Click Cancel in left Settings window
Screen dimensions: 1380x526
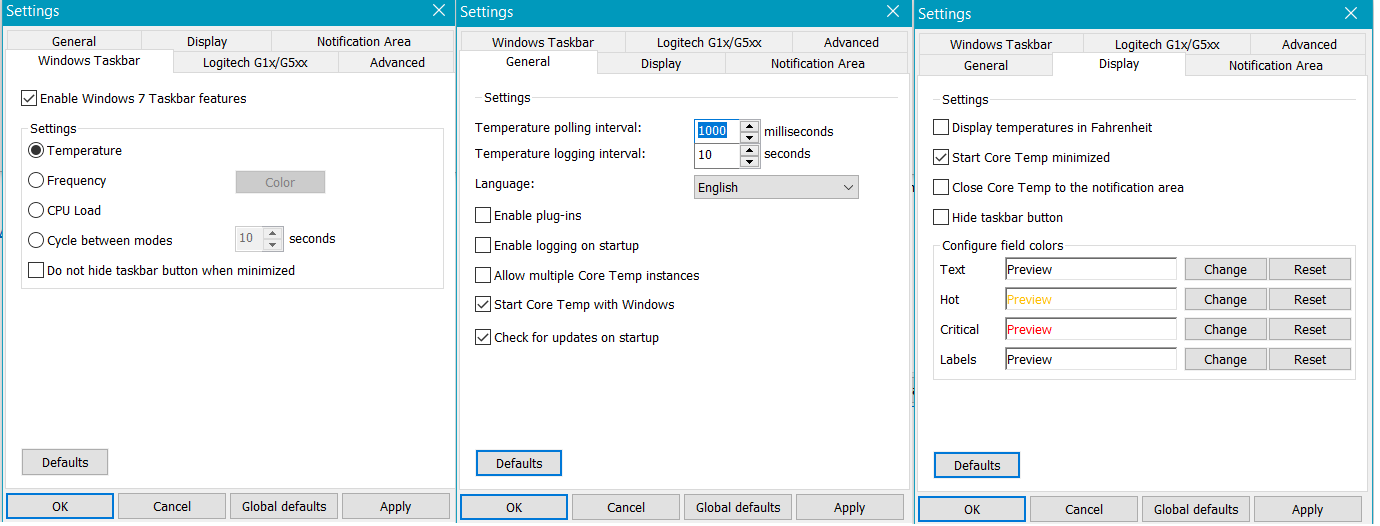[x=172, y=506]
